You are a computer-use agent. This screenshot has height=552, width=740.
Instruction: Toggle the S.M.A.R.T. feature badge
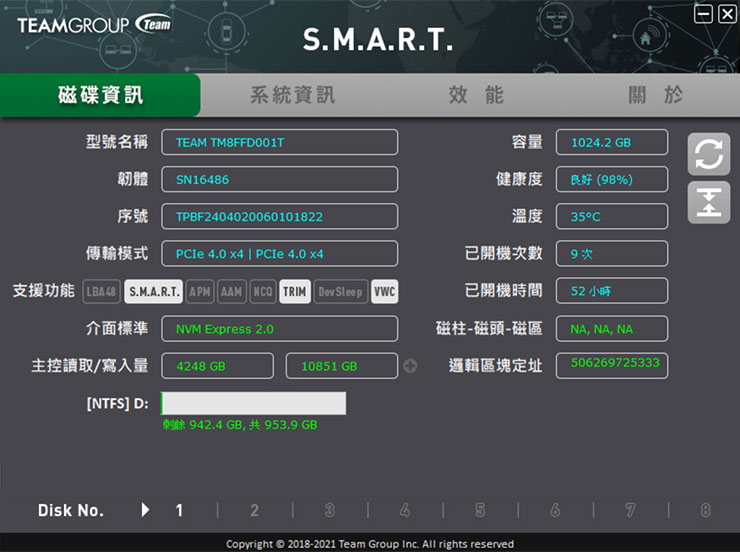(x=154, y=292)
